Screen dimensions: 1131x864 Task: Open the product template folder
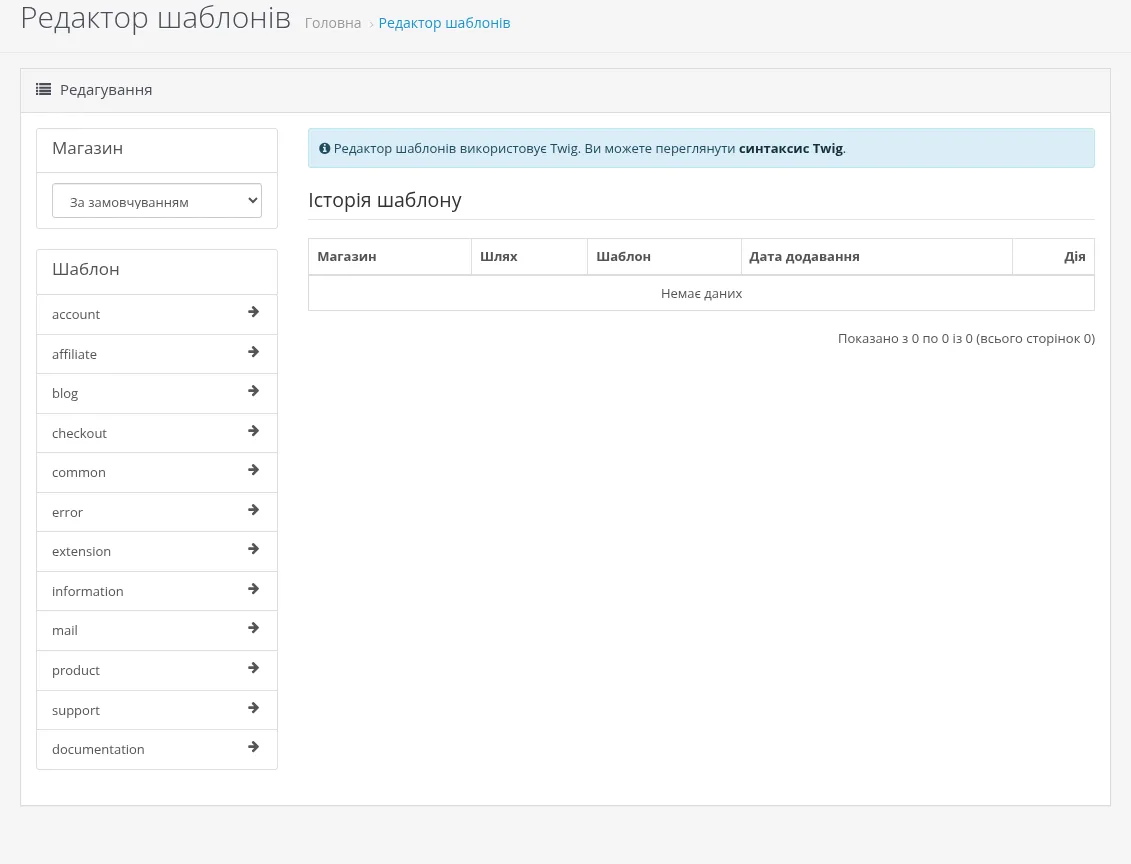coord(157,671)
